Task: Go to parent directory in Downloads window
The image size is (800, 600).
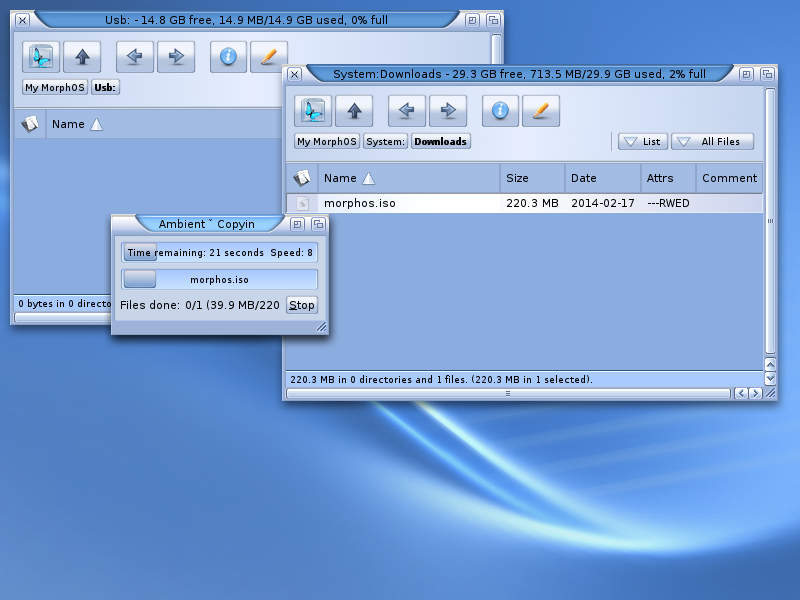Action: pos(354,111)
